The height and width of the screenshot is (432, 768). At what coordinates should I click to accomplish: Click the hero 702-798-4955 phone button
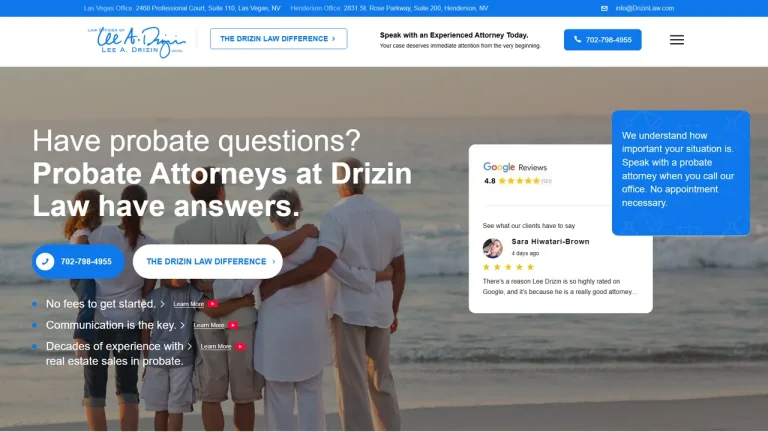[x=78, y=262]
